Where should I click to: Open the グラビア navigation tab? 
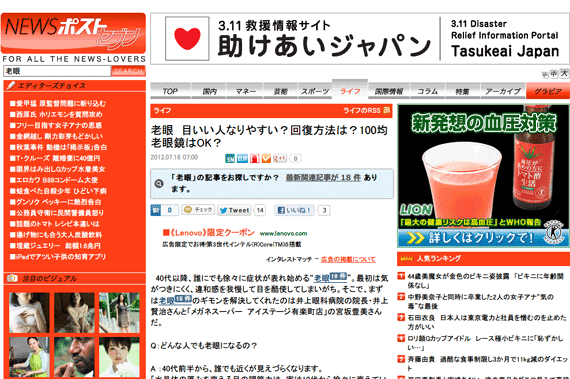(x=548, y=91)
